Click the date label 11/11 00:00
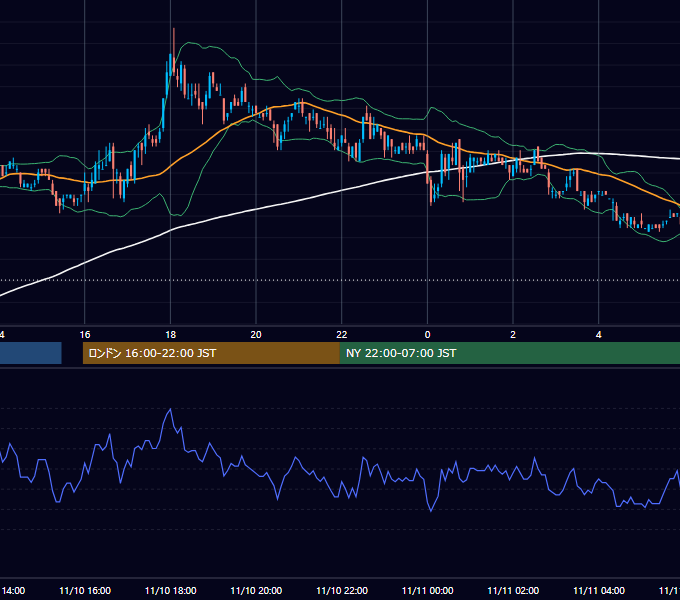The image size is (680, 600). 428,590
